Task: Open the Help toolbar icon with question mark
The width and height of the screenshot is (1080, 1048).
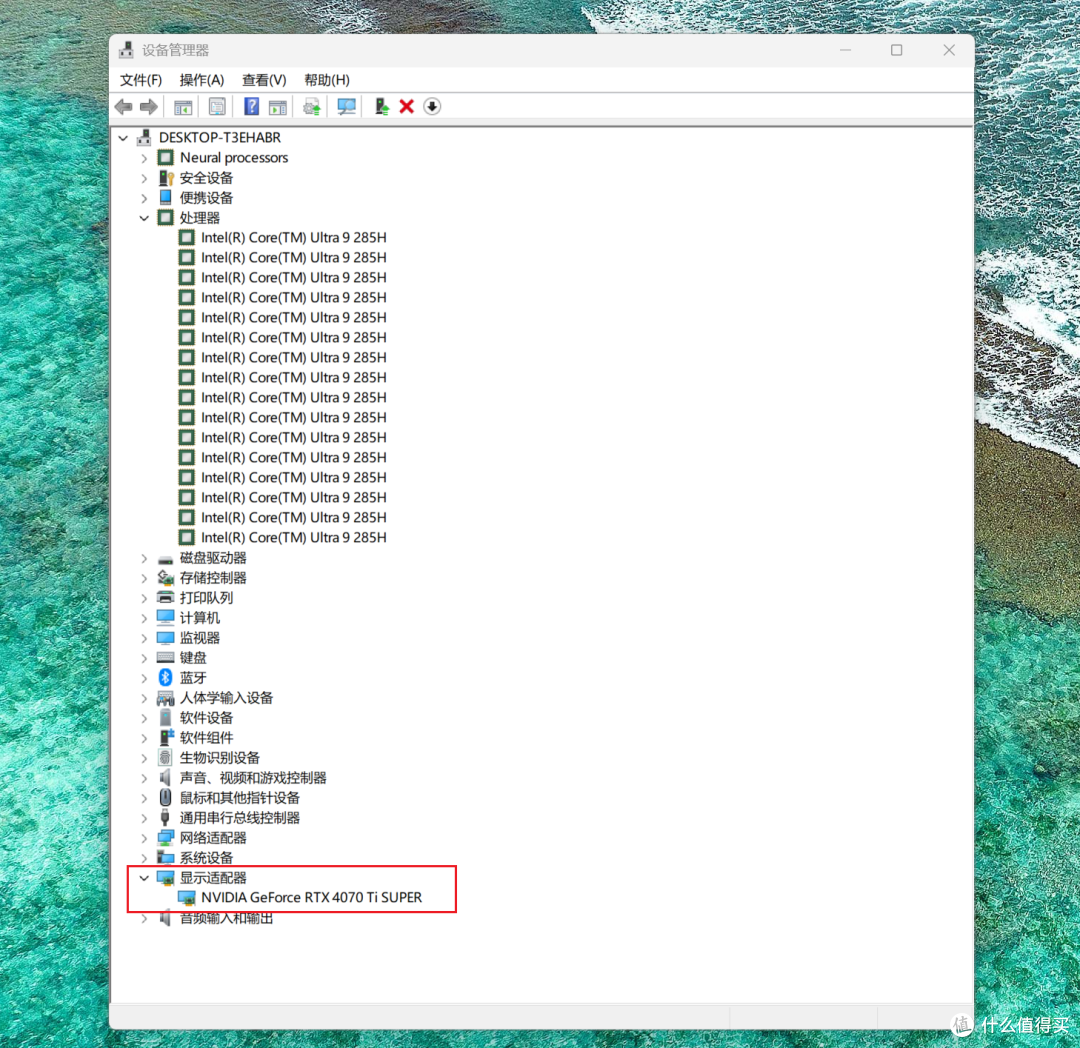Action: coord(251,107)
